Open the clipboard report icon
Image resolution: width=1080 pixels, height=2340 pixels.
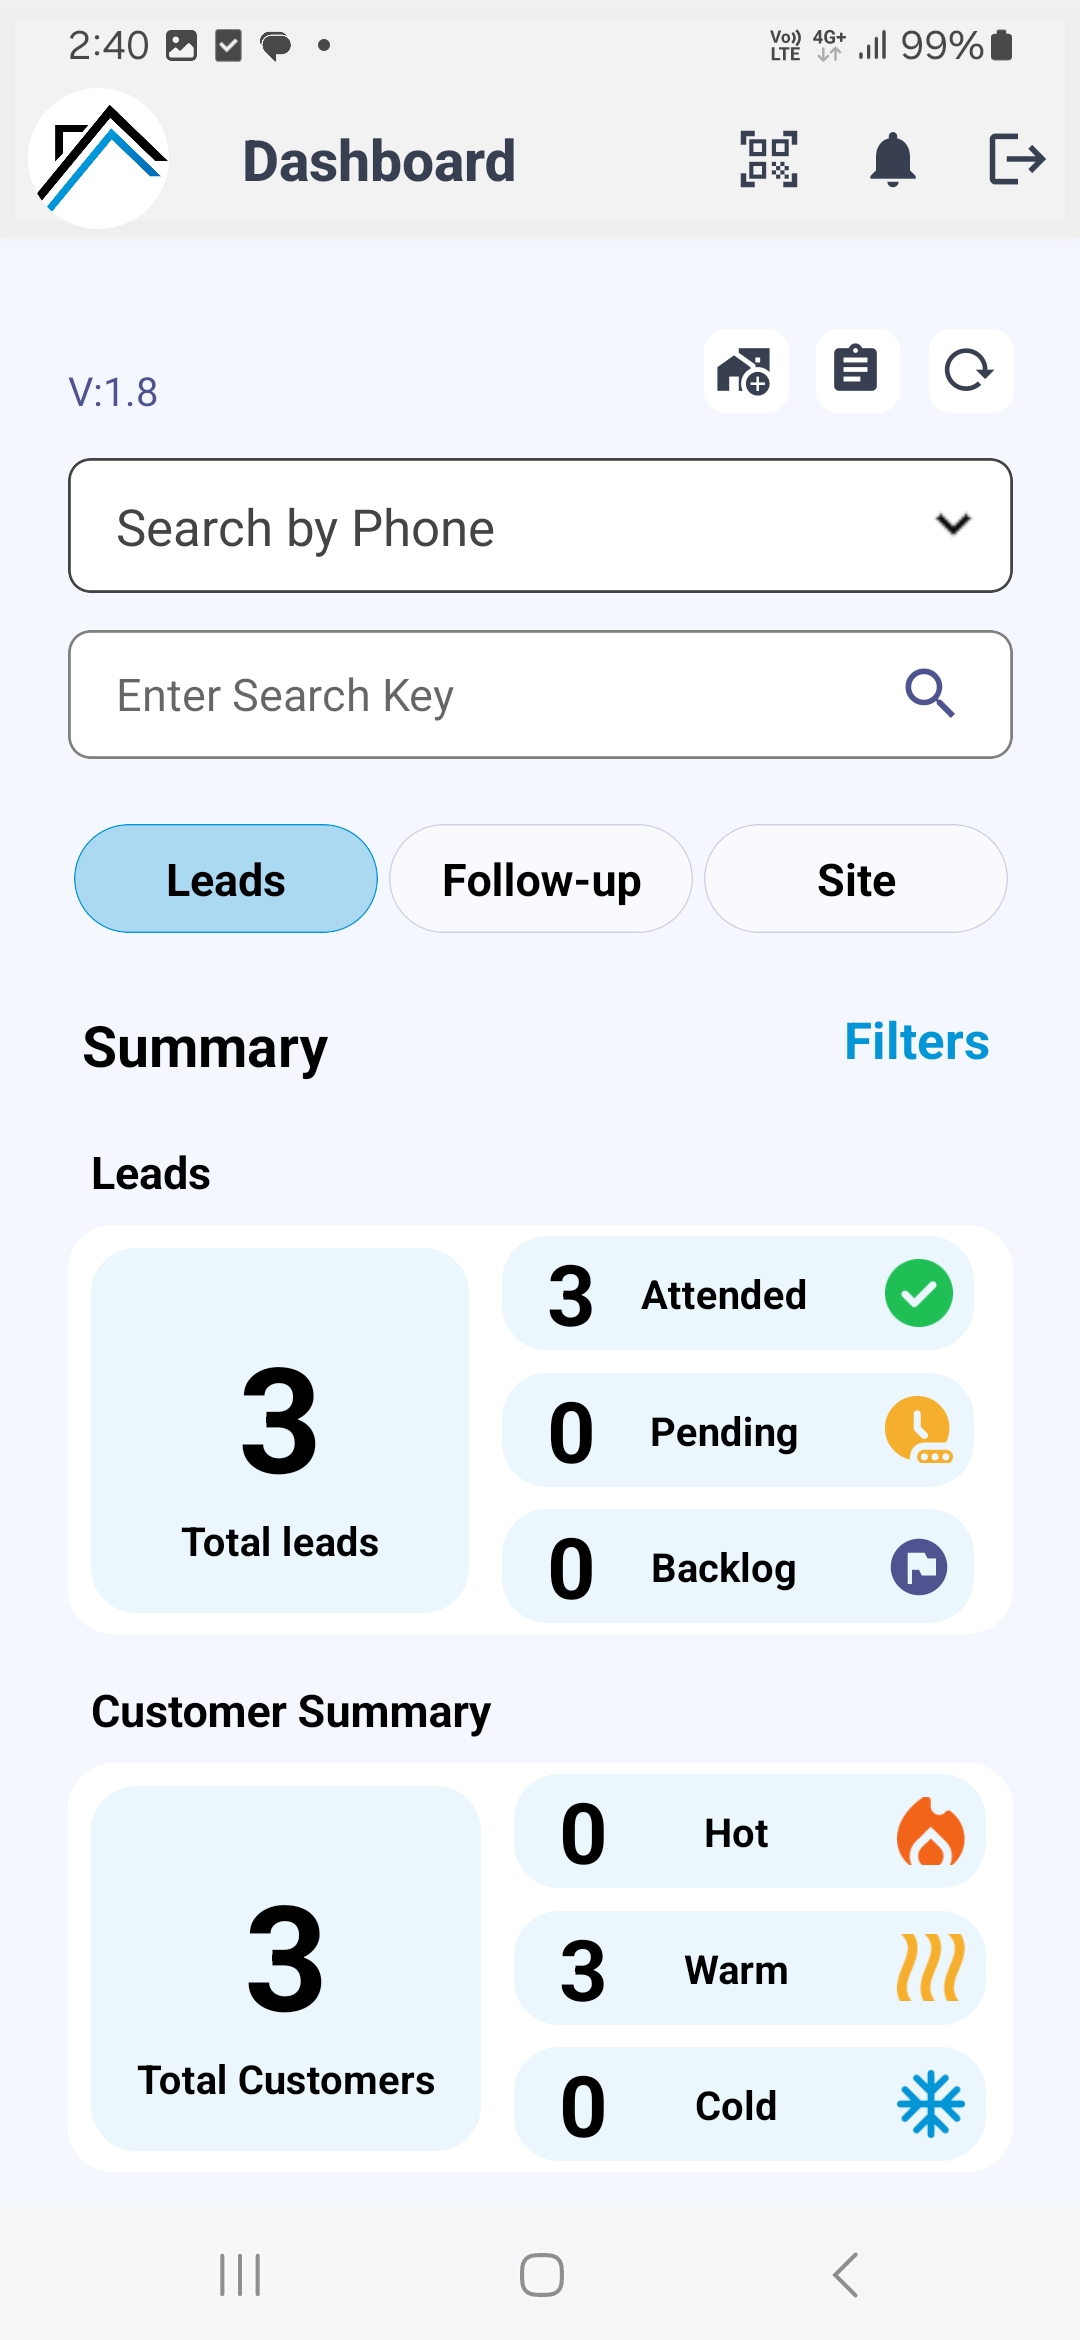[857, 371]
